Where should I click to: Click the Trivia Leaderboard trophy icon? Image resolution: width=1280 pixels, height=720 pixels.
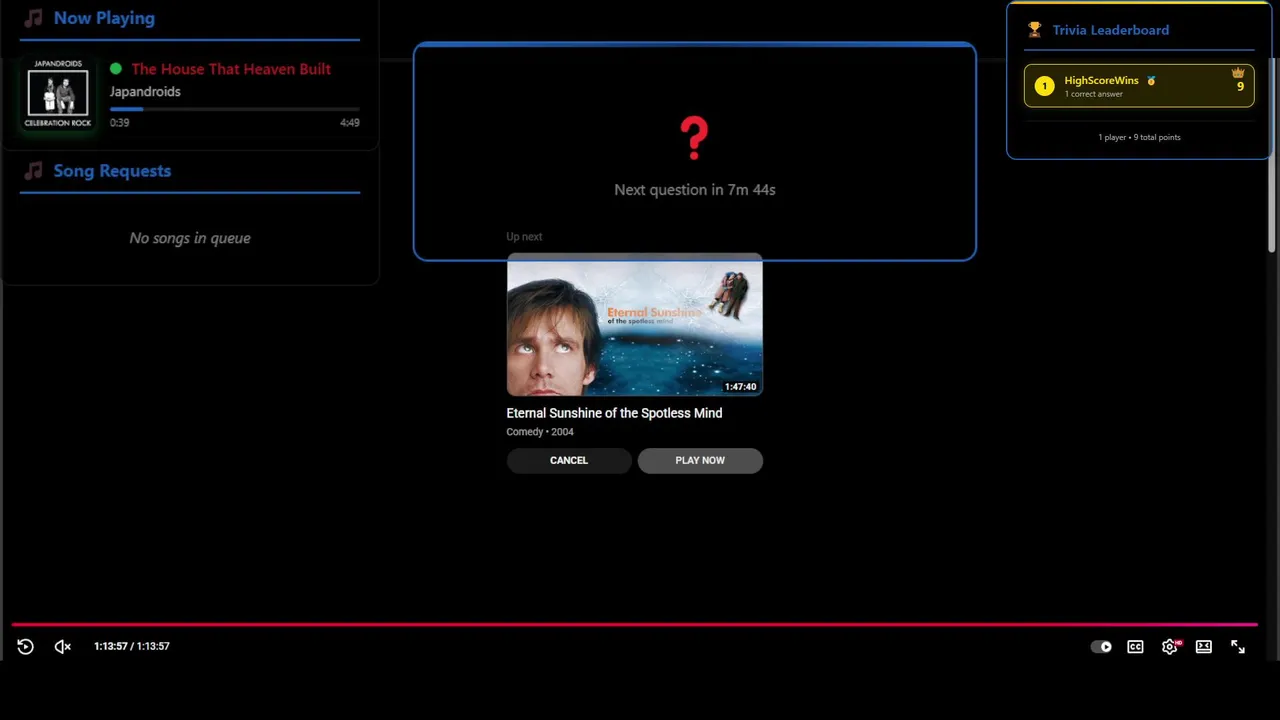tap(1034, 30)
